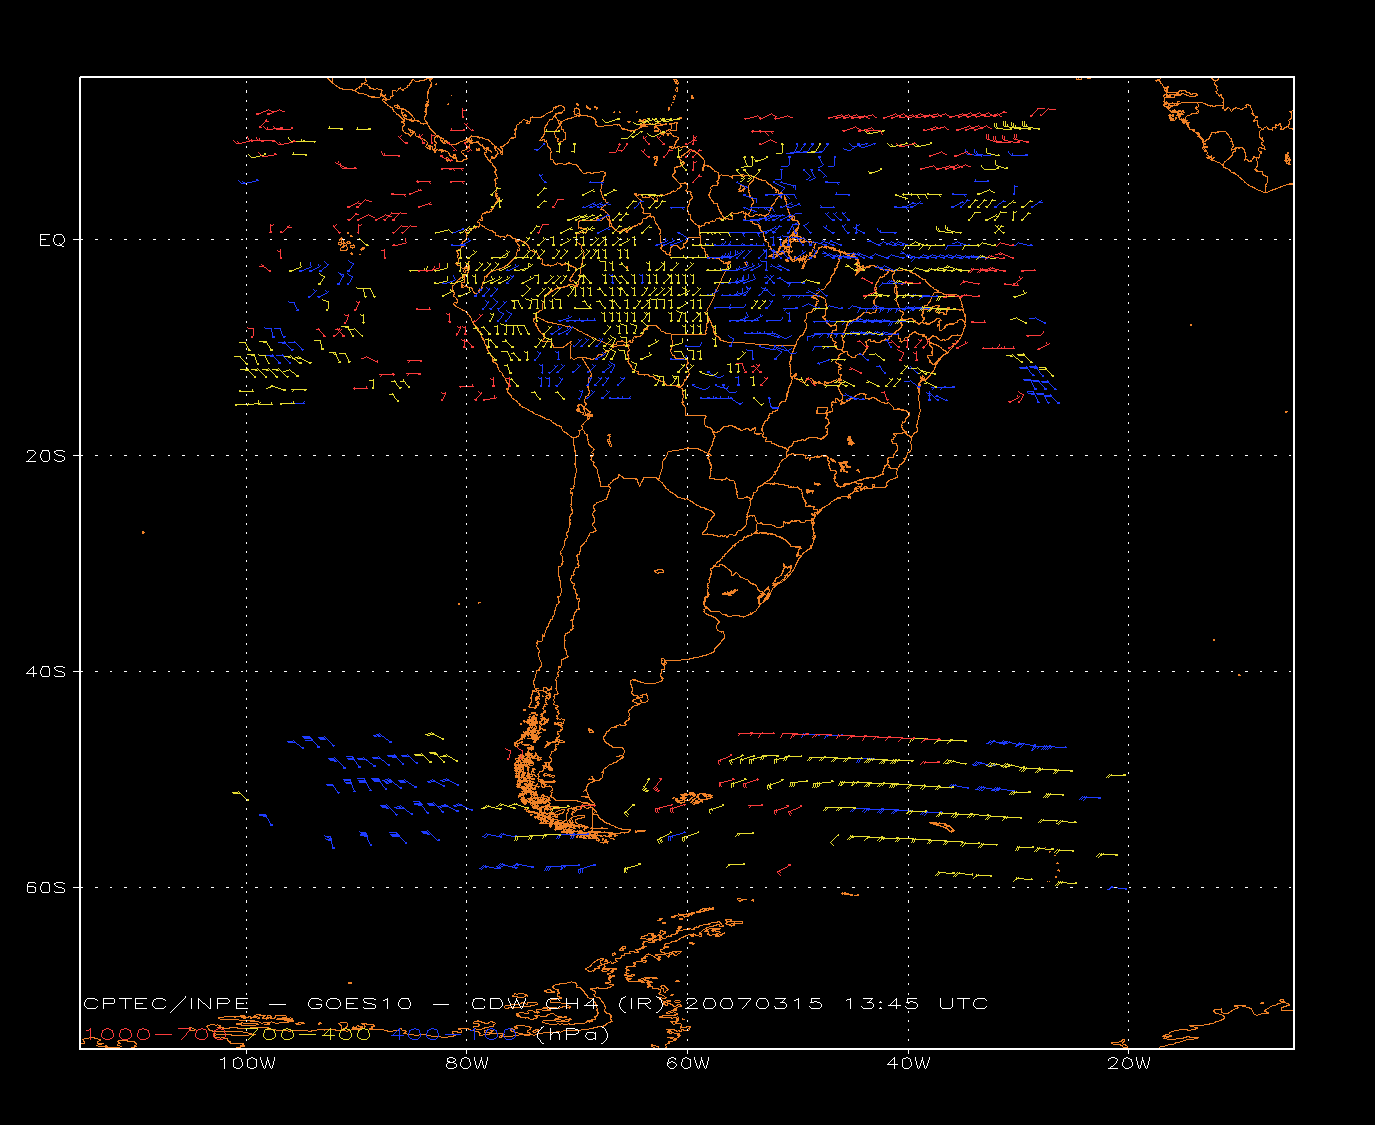The image size is (1375, 1125).
Task: Click the 100W longitude label
Action: 247,1063
